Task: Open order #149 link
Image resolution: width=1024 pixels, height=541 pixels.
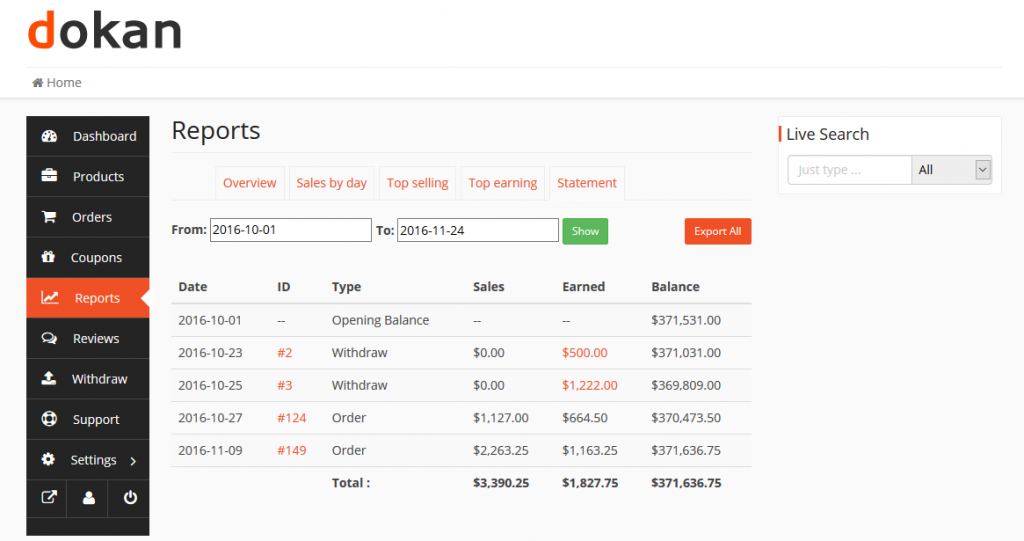Action: click(291, 451)
